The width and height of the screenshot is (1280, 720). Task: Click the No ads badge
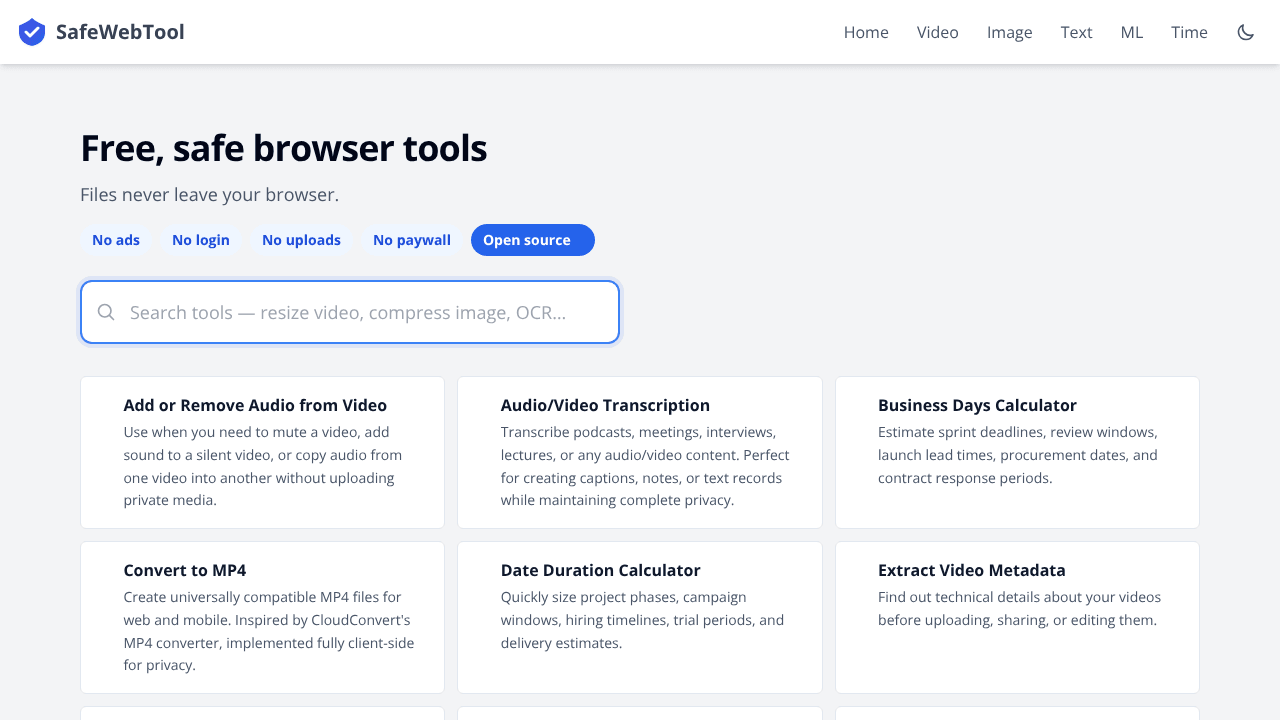coord(116,240)
